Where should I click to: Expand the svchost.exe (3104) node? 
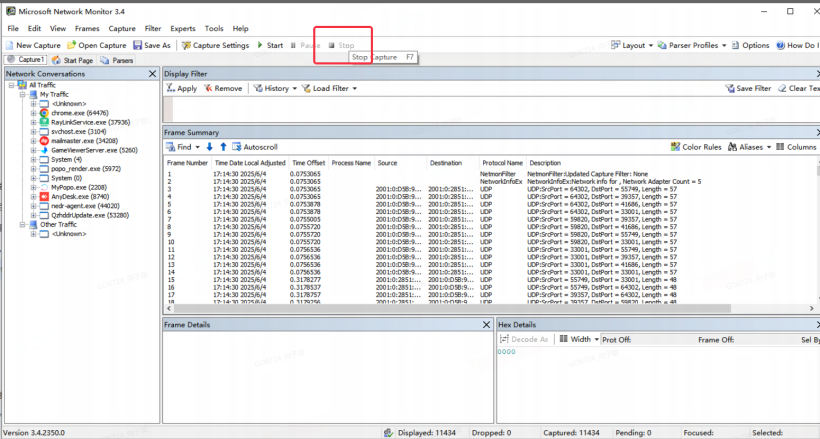click(x=33, y=131)
